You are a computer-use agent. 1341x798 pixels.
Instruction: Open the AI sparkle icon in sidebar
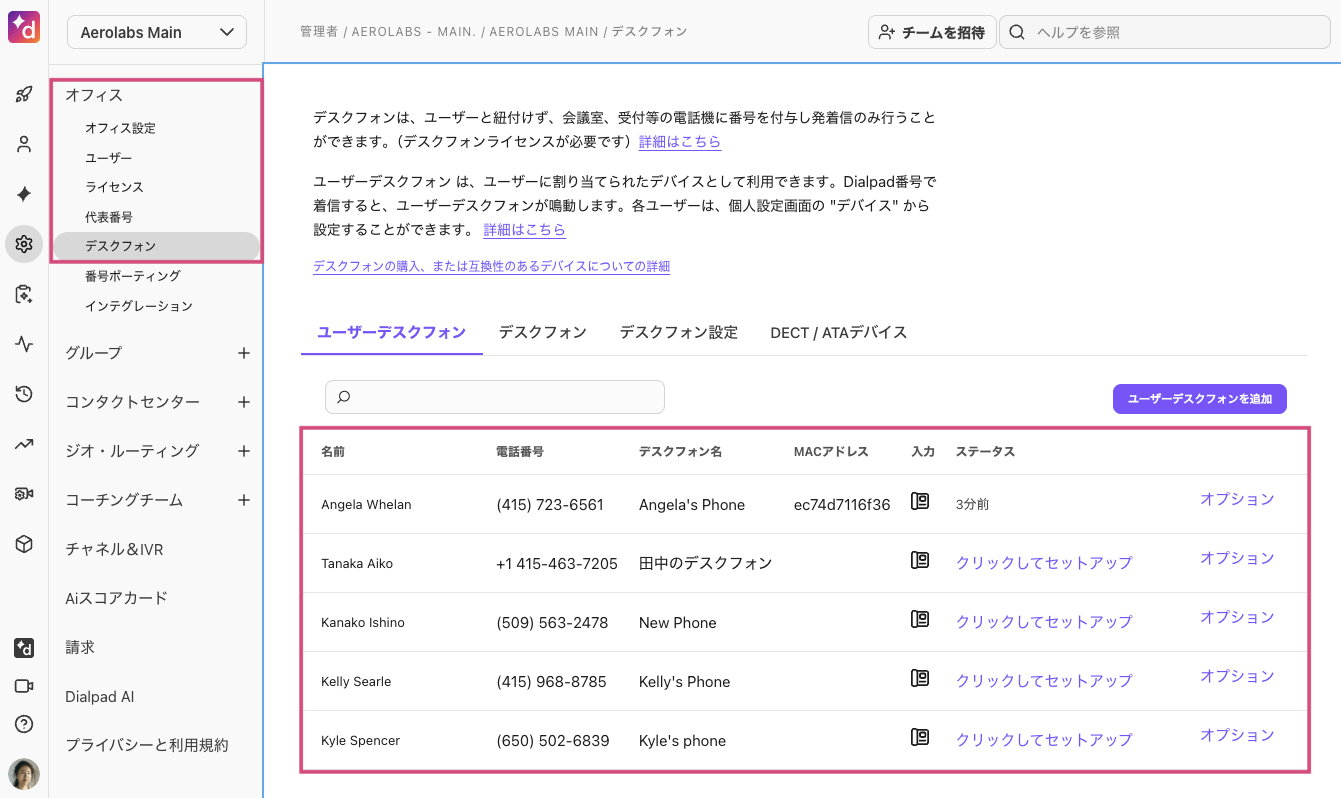(x=24, y=194)
